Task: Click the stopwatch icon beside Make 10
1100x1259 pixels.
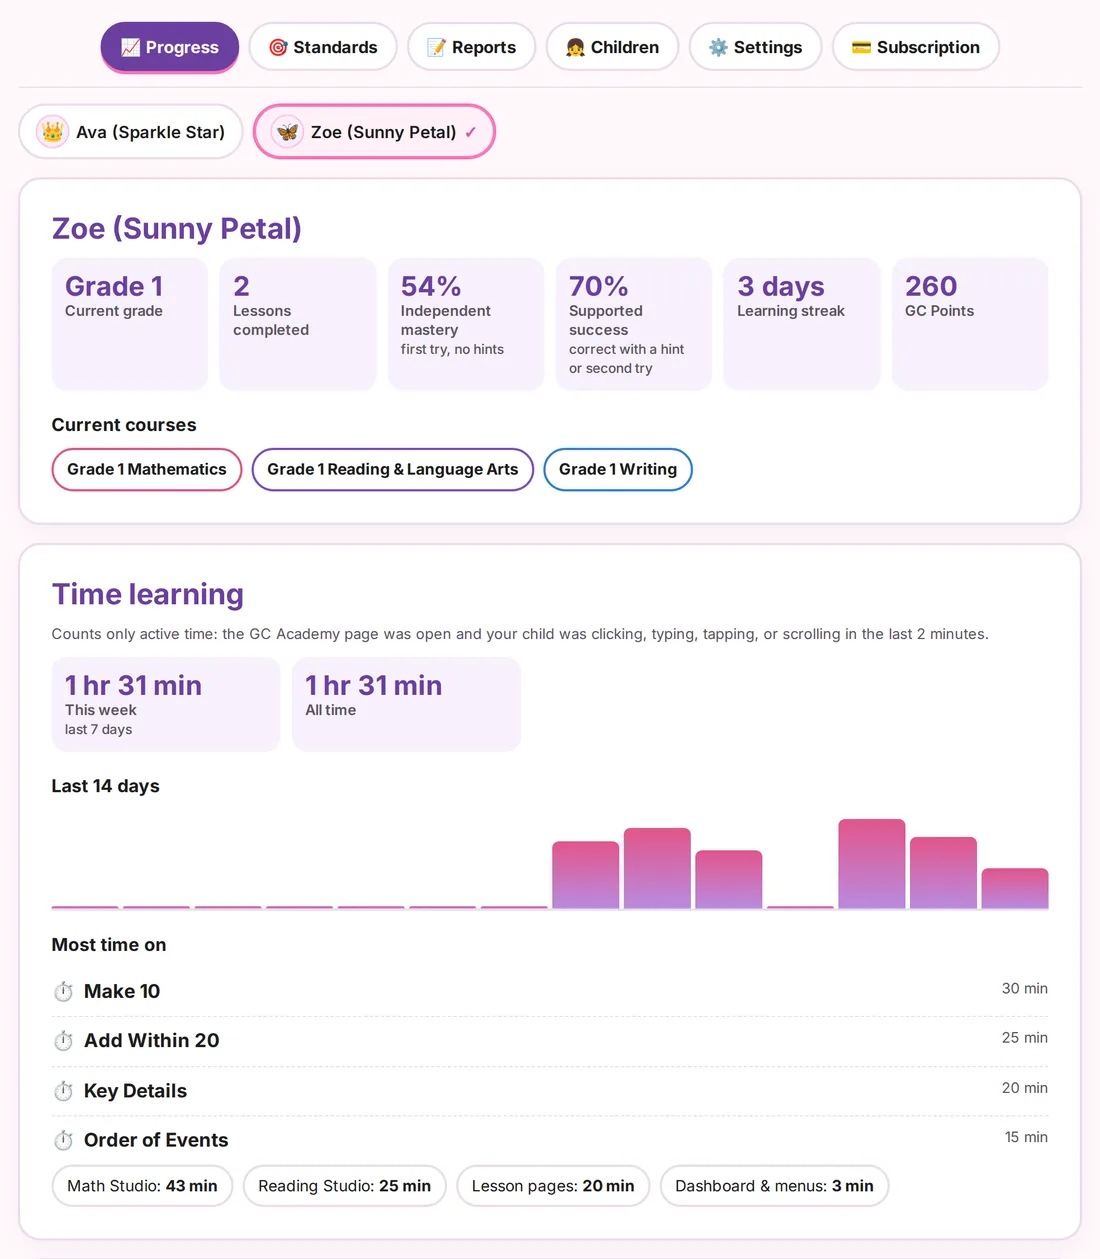Action: [x=63, y=991]
